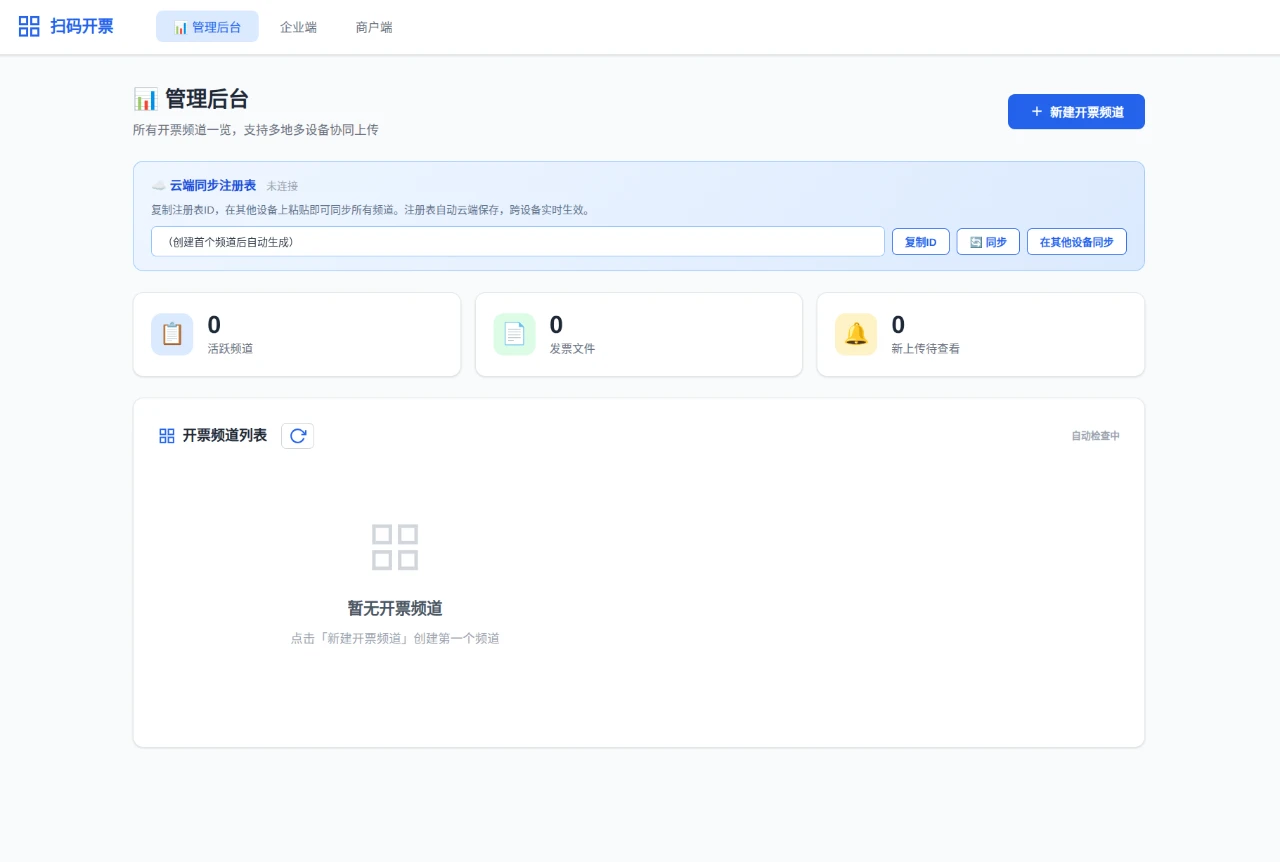
Task: Refresh the 开票频道列表 with the reload icon
Action: 297,436
